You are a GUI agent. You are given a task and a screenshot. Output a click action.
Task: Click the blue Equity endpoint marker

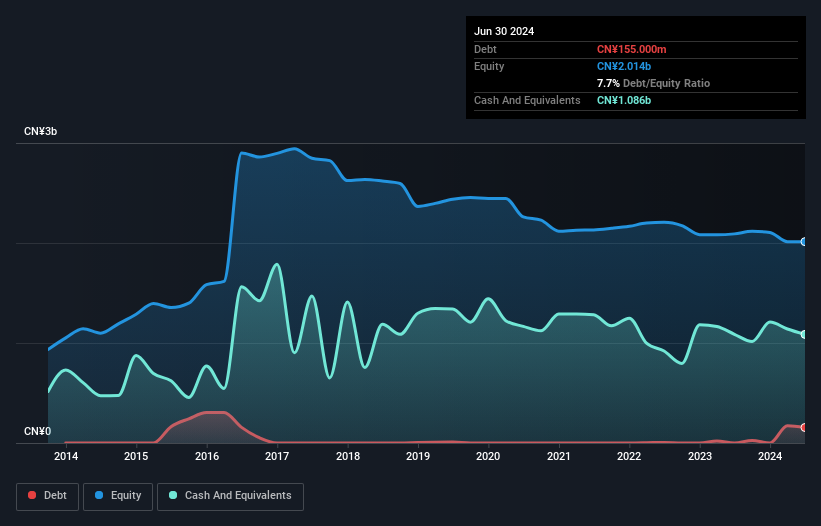point(803,242)
